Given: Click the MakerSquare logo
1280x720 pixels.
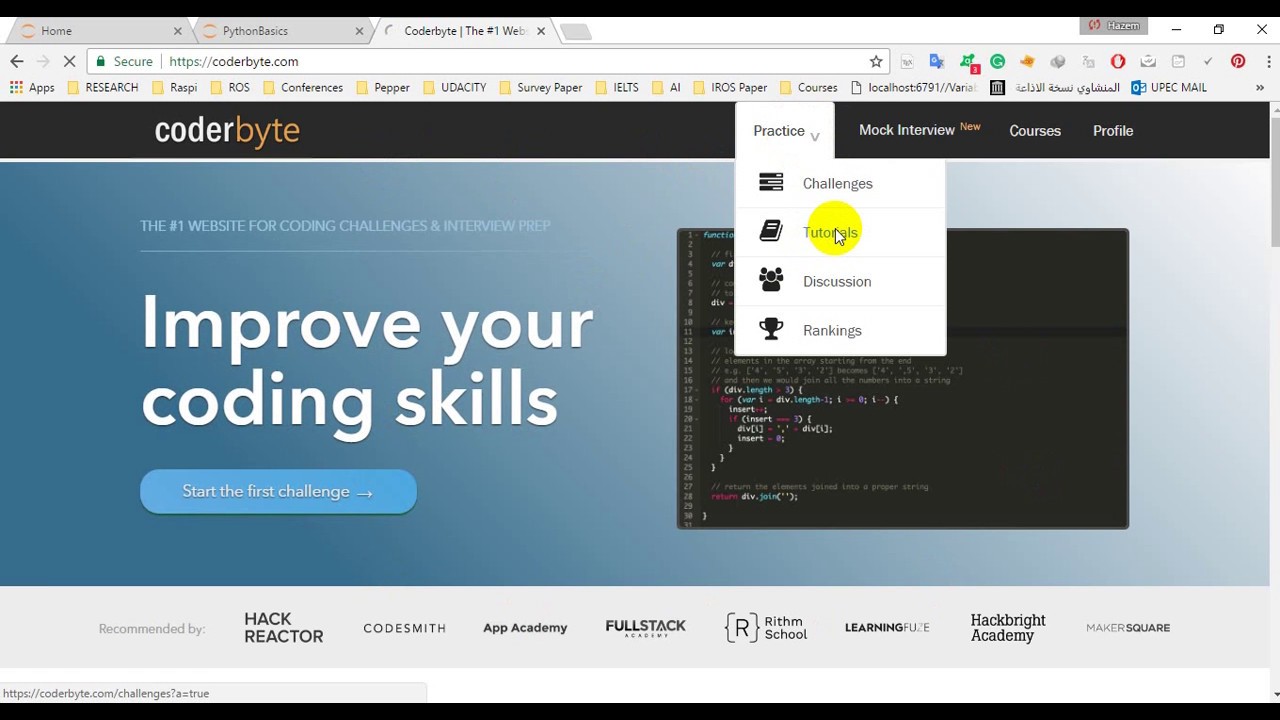Looking at the screenshot, I should [1128, 628].
